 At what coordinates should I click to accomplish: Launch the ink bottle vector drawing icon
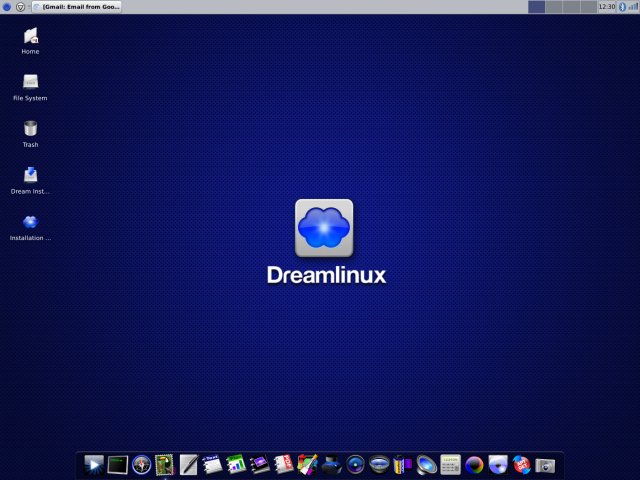(x=331, y=465)
